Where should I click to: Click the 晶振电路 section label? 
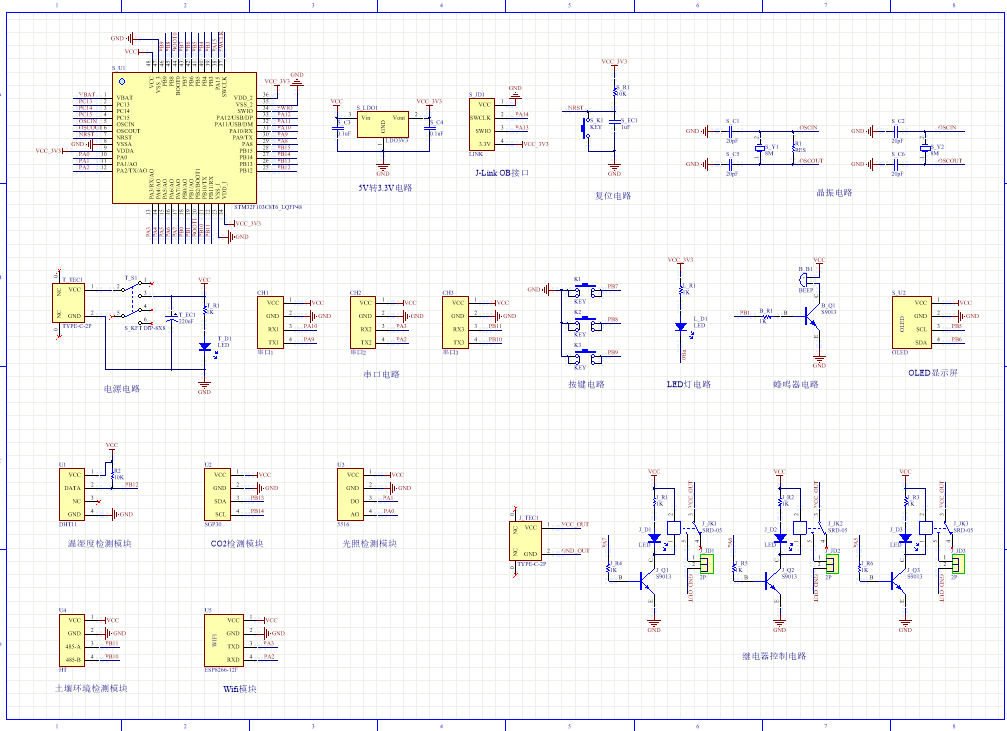pyautogui.click(x=834, y=193)
